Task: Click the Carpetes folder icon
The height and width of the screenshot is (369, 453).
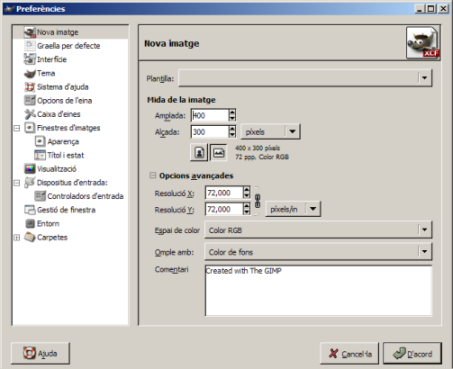Action: click(30, 237)
